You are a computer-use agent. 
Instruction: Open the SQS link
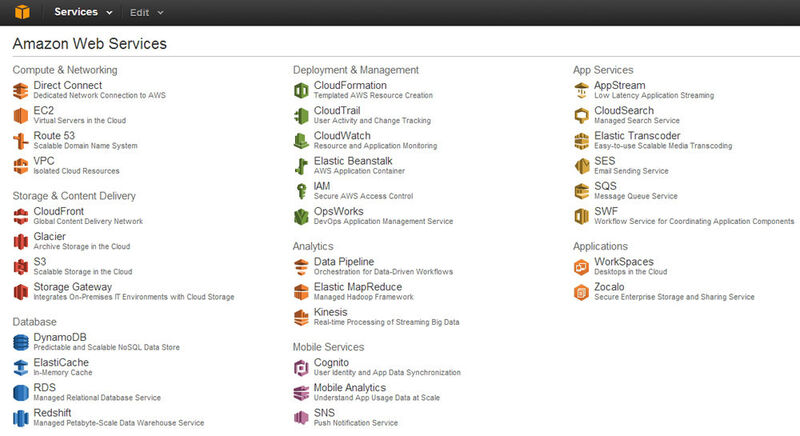pyautogui.click(x=605, y=186)
